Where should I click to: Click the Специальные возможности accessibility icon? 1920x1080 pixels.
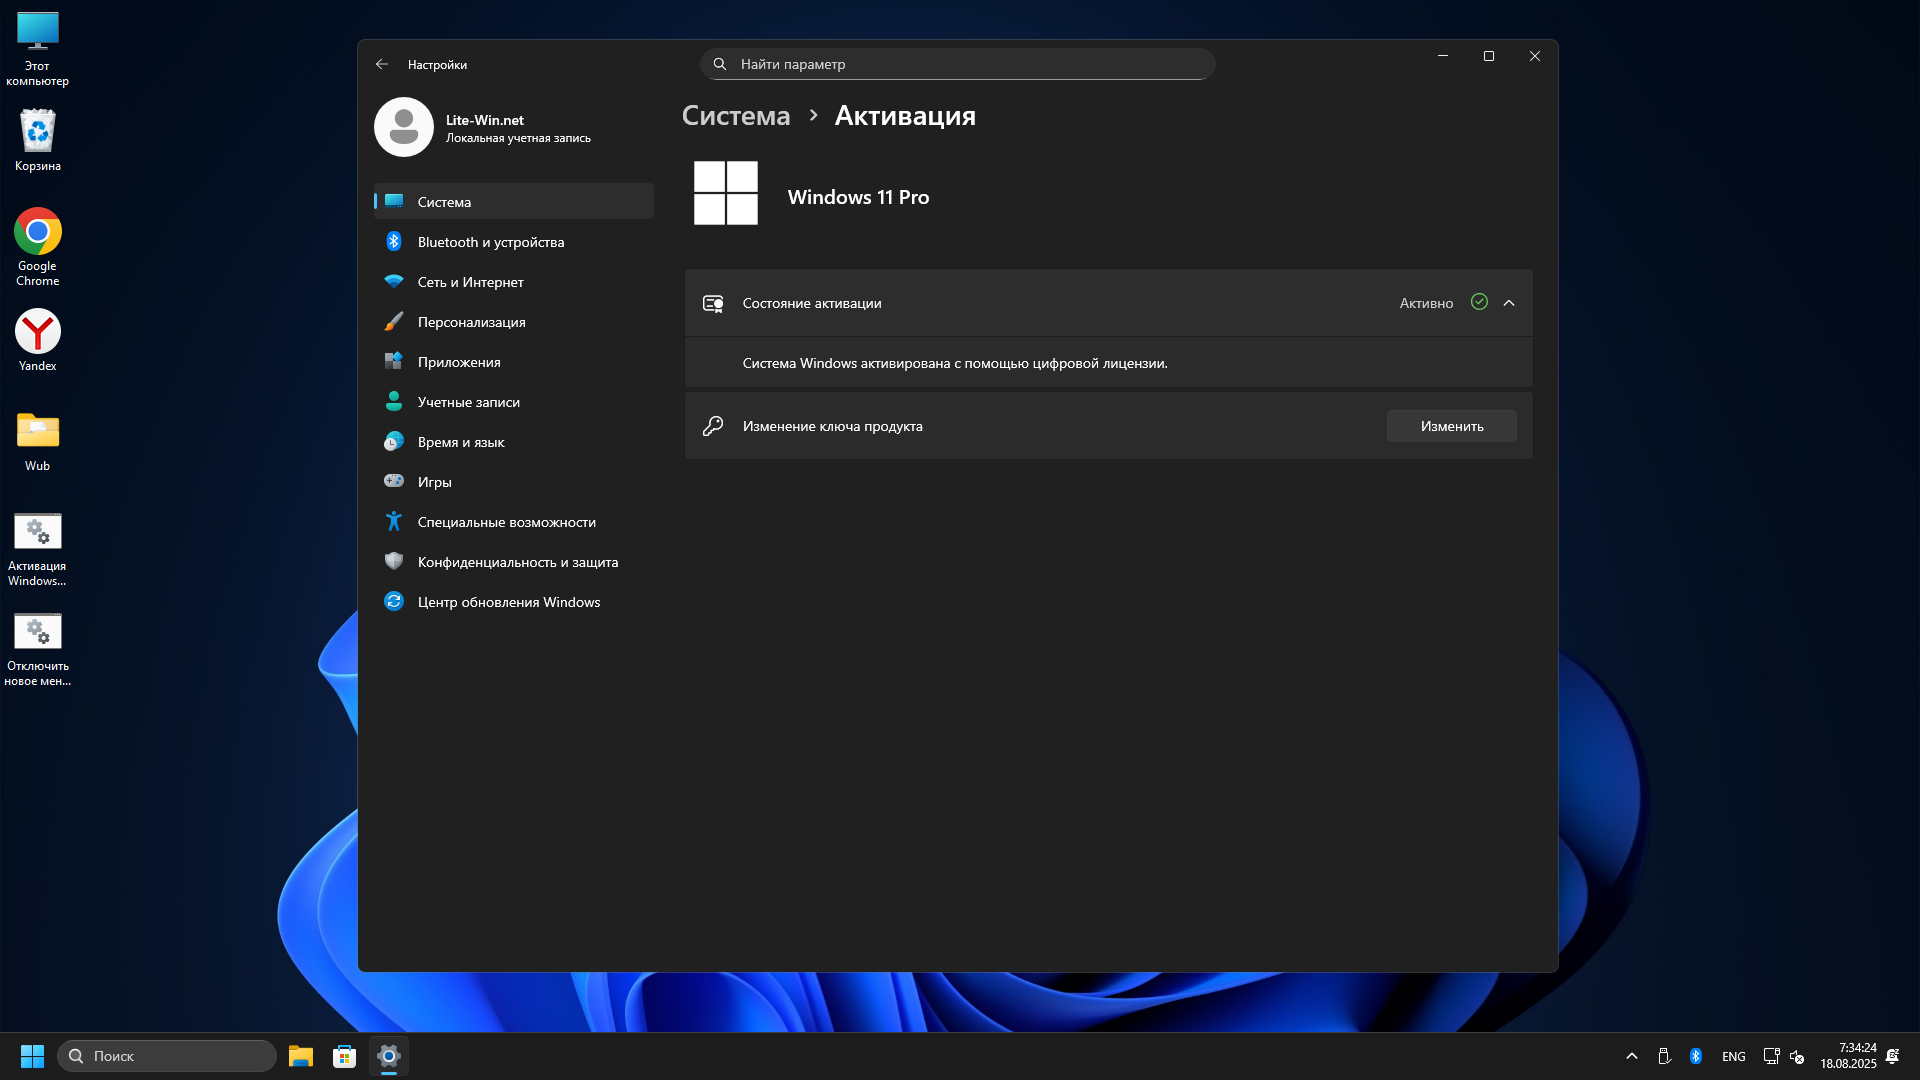click(x=394, y=522)
